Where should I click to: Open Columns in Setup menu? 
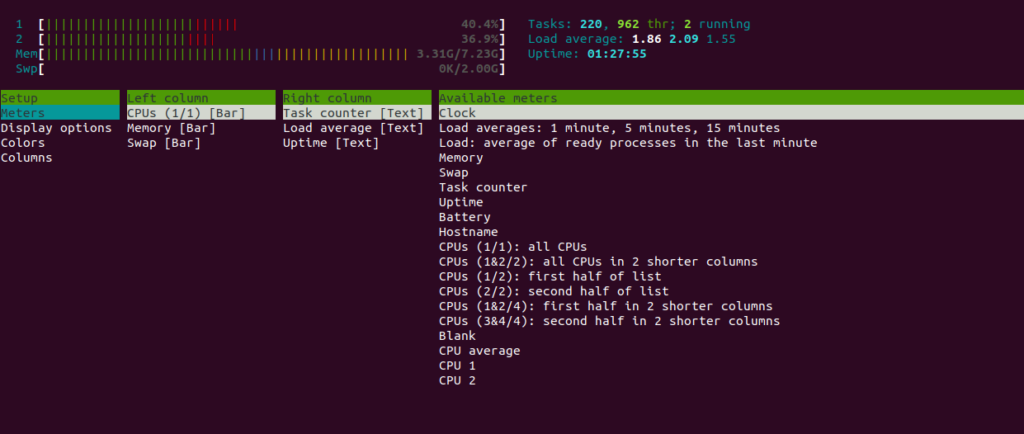tap(26, 157)
